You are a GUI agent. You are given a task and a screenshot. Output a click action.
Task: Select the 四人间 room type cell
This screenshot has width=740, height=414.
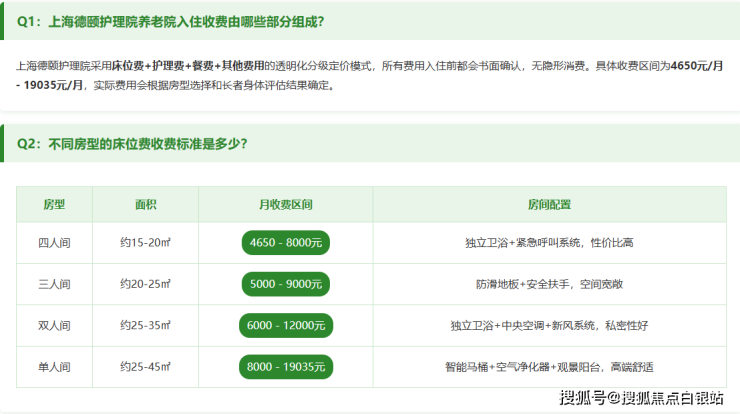tap(54, 243)
